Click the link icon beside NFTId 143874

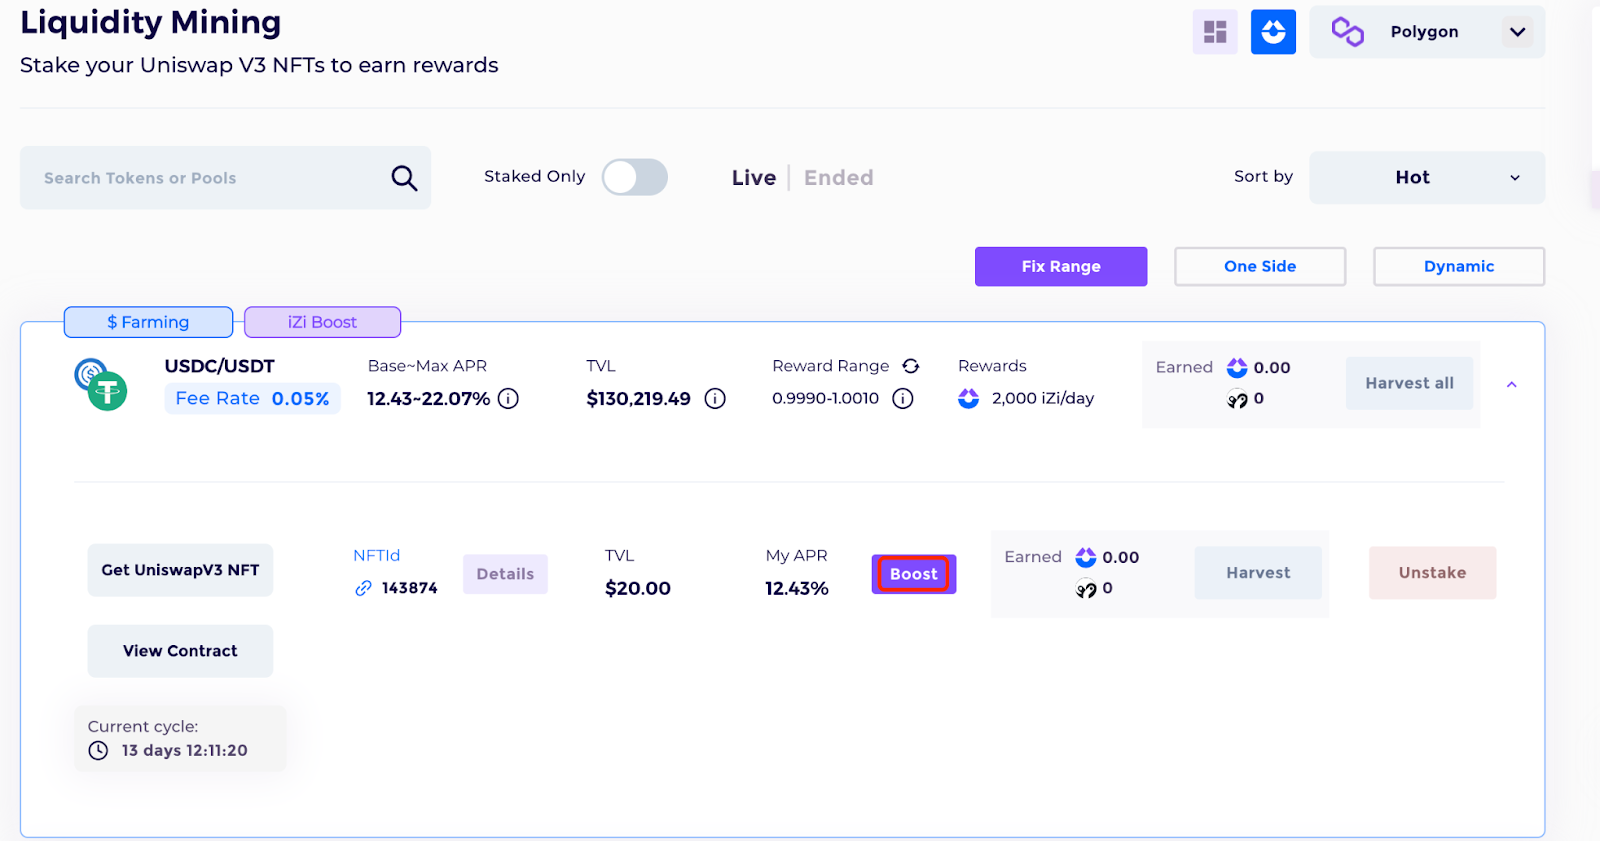tap(363, 588)
